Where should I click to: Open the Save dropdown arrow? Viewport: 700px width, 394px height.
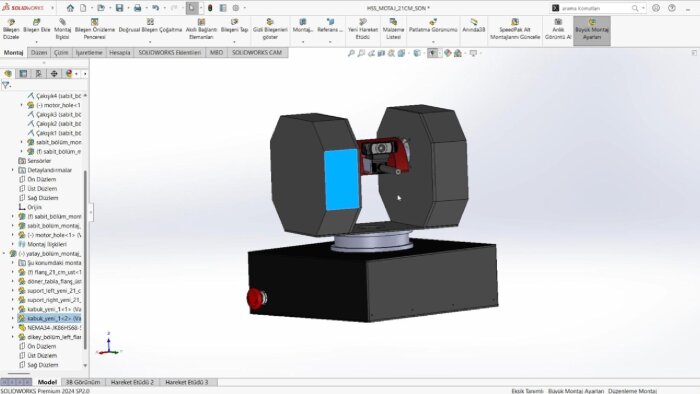pyautogui.click(x=128, y=8)
